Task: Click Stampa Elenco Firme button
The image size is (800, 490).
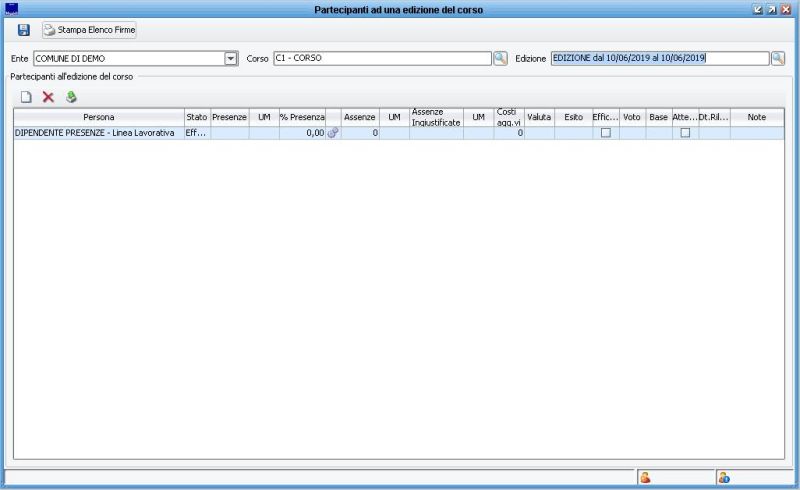Action: point(89,30)
